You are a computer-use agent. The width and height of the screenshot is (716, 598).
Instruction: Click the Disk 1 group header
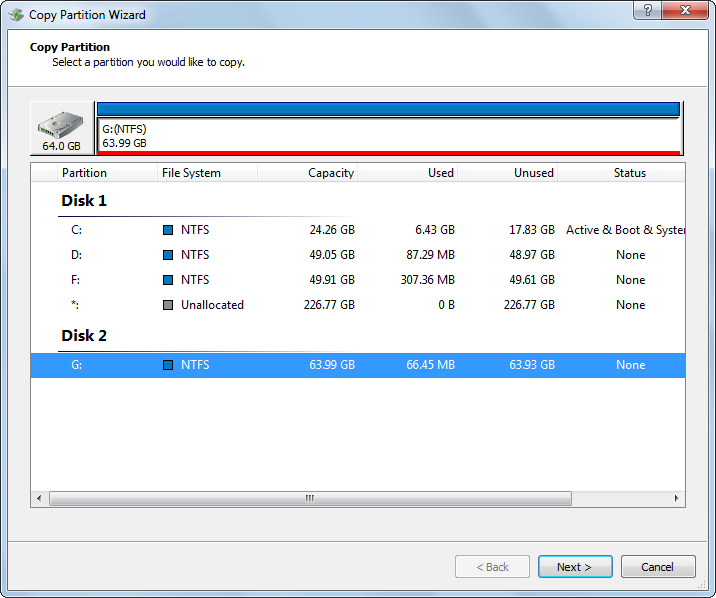84,201
